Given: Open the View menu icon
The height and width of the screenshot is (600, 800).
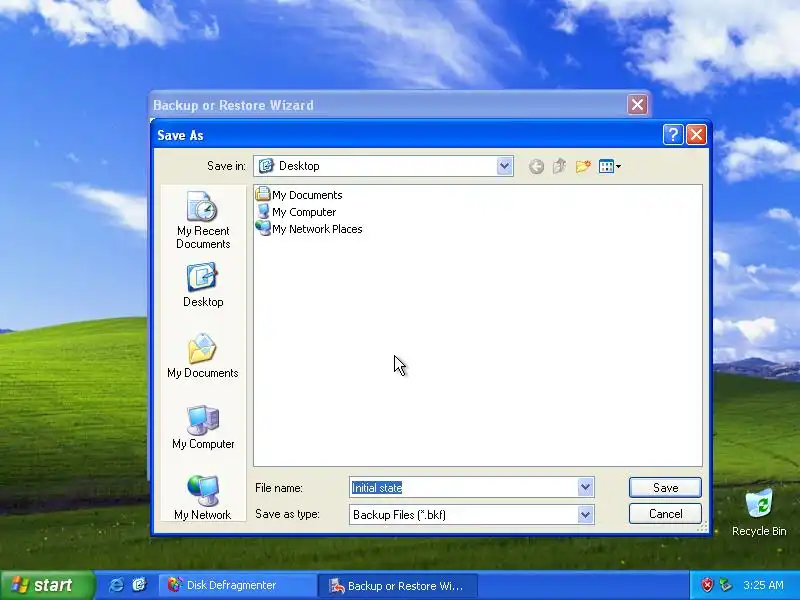Looking at the screenshot, I should [x=609, y=166].
